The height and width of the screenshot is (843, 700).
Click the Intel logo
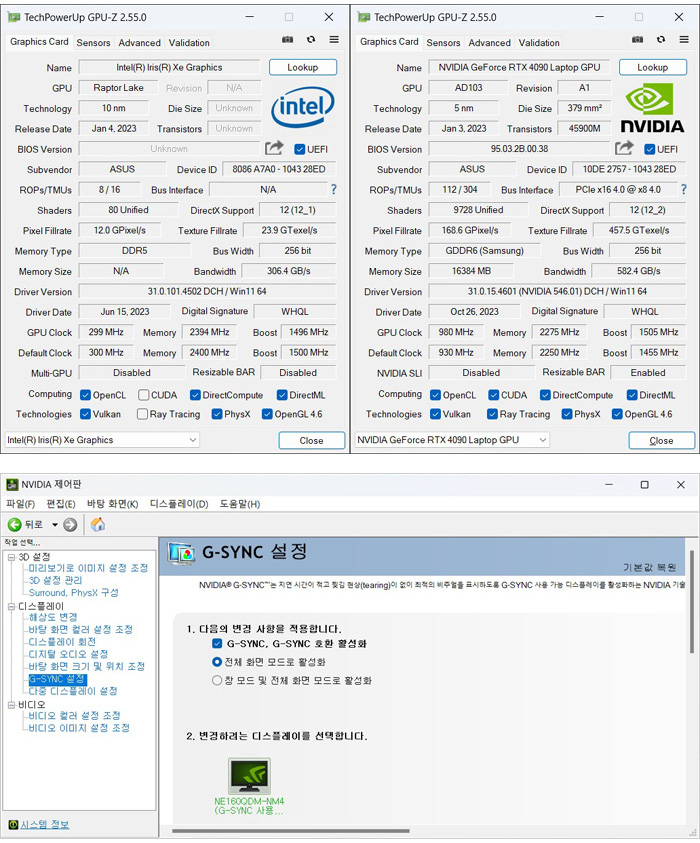[303, 106]
